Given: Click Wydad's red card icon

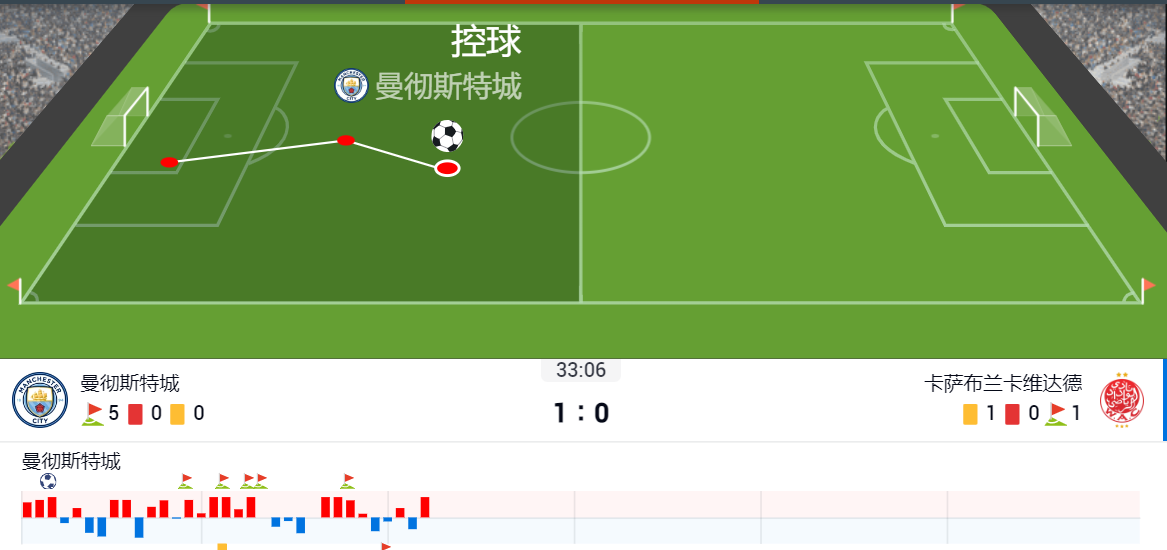Looking at the screenshot, I should coord(1012,413).
